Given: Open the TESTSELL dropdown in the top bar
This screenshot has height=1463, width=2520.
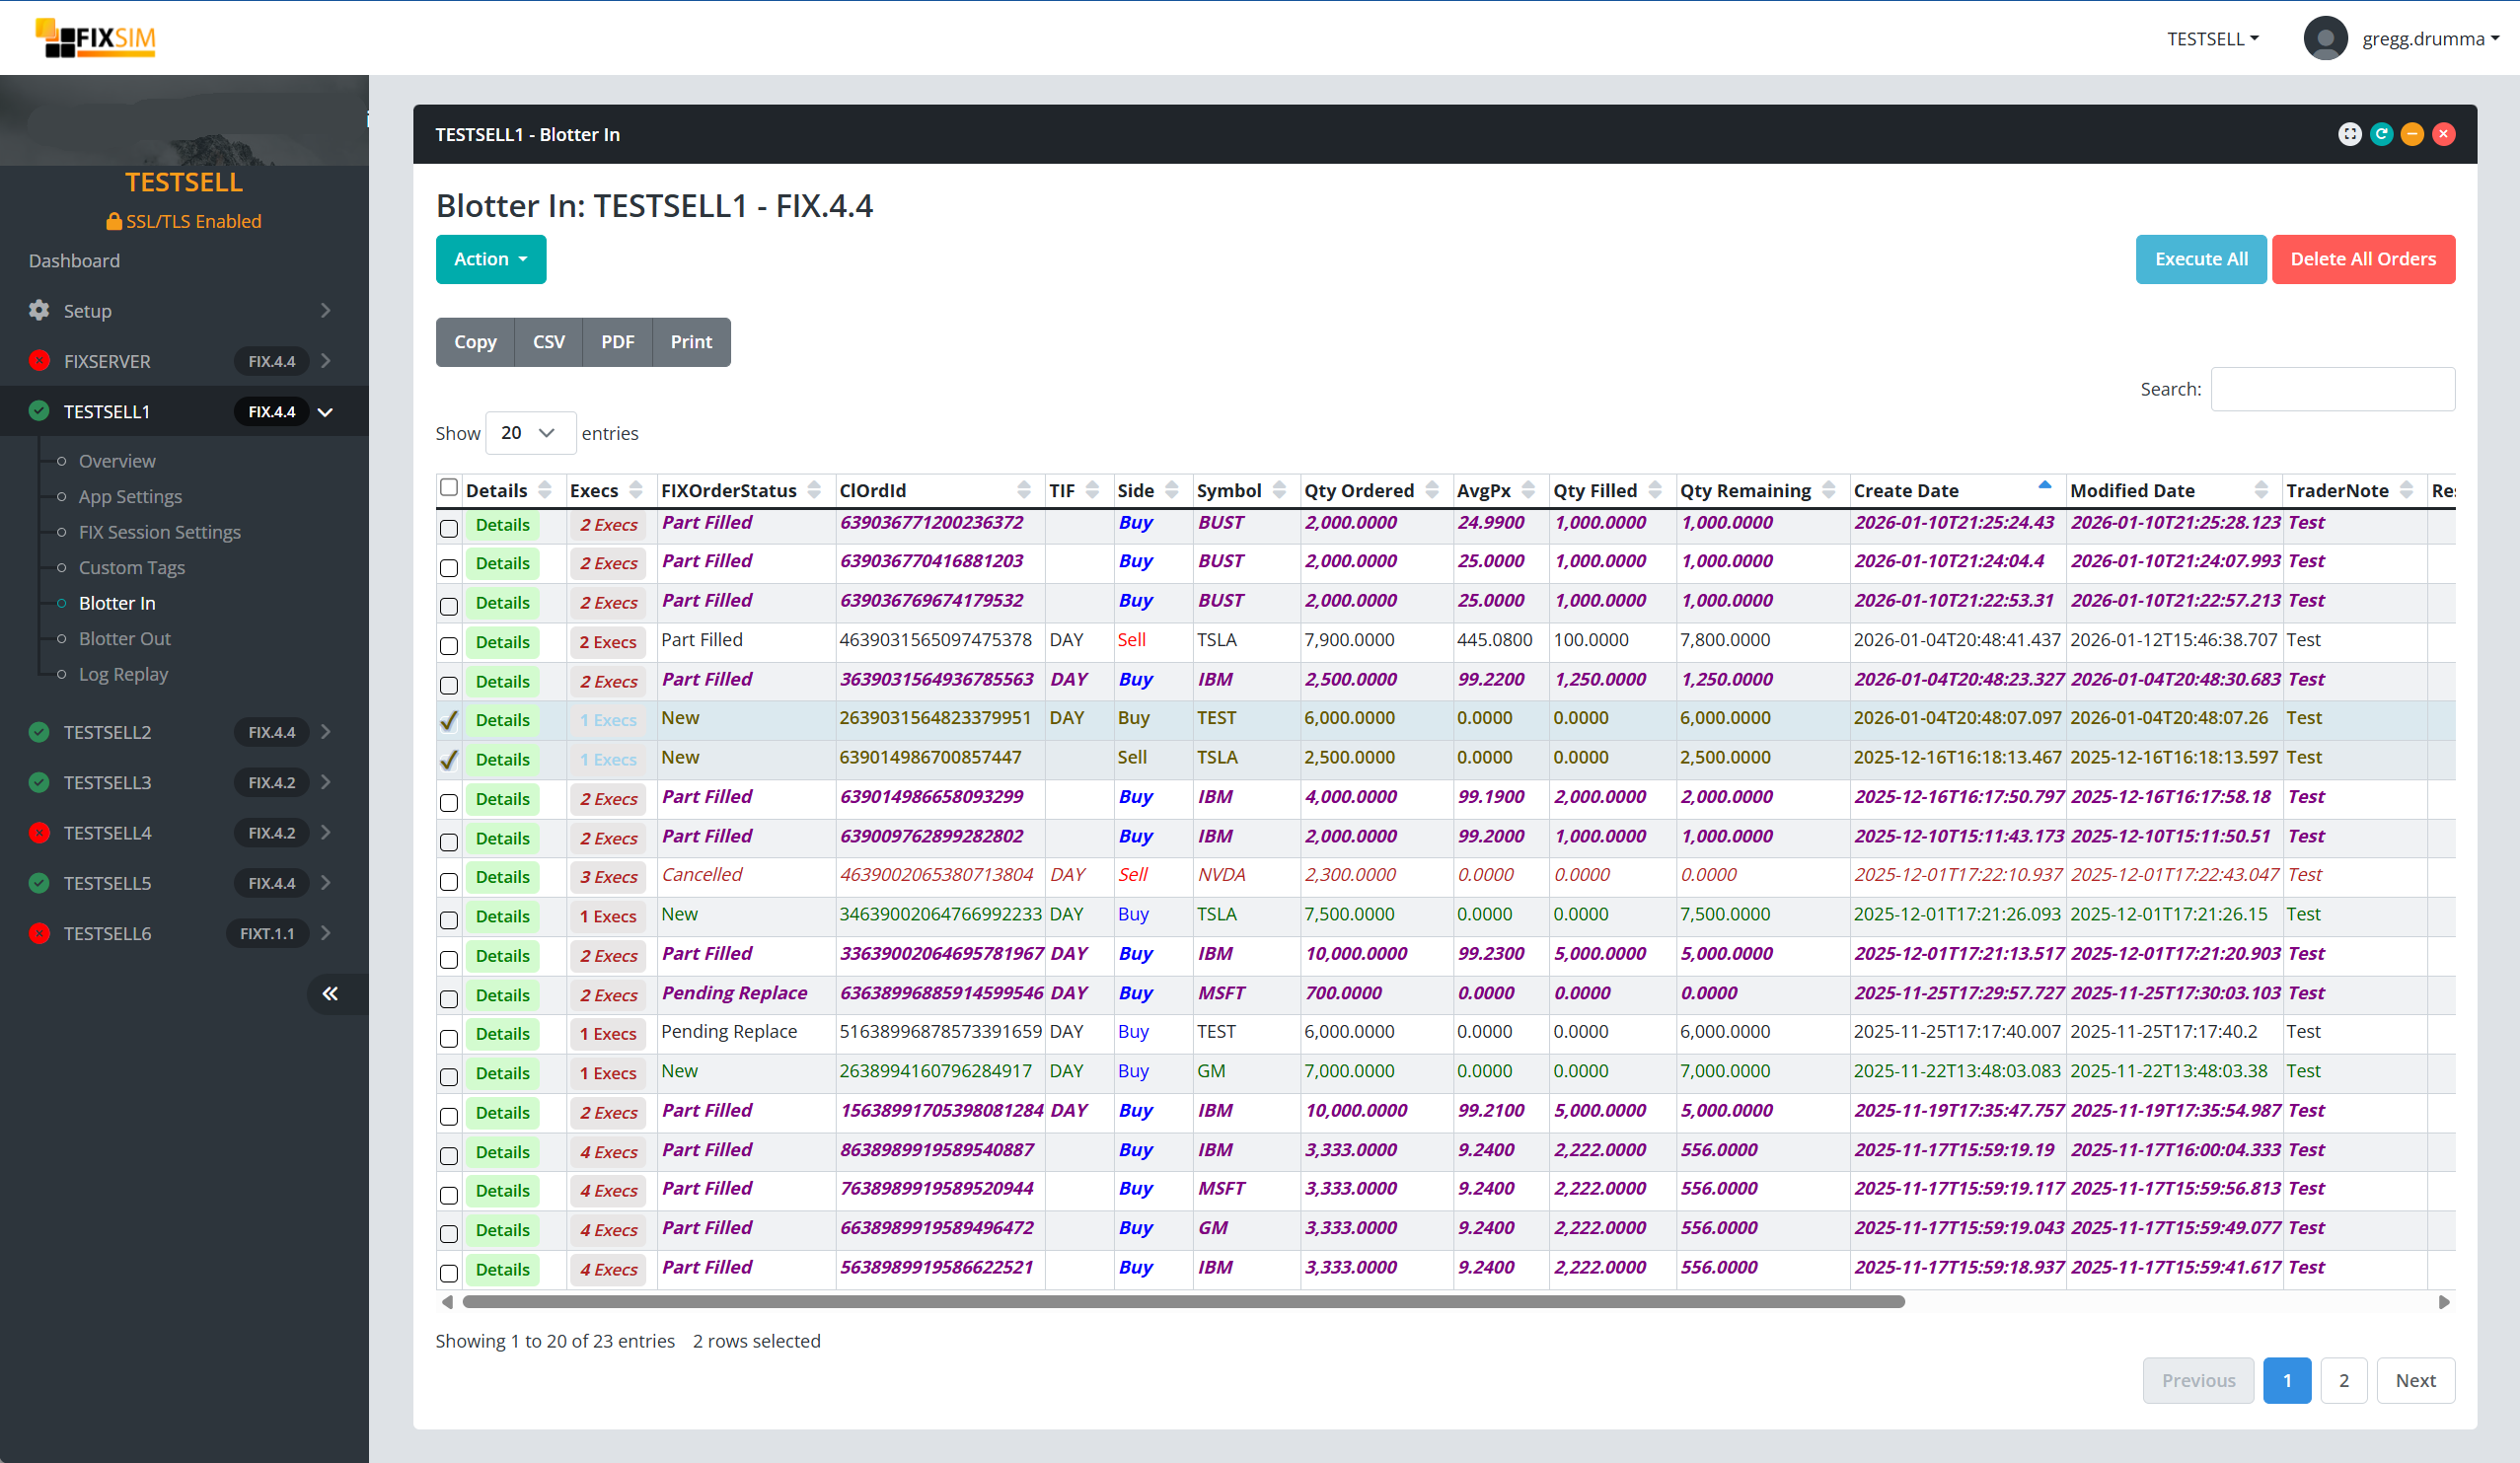Looking at the screenshot, I should coord(2211,38).
